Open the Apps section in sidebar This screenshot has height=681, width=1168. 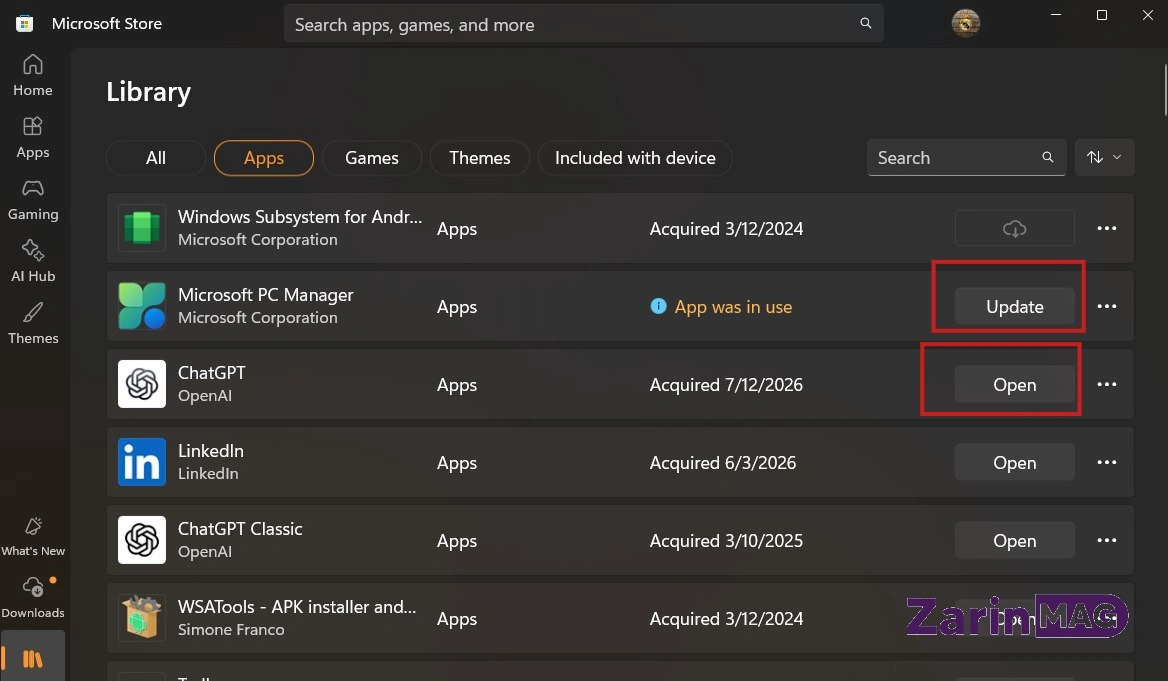pos(33,138)
